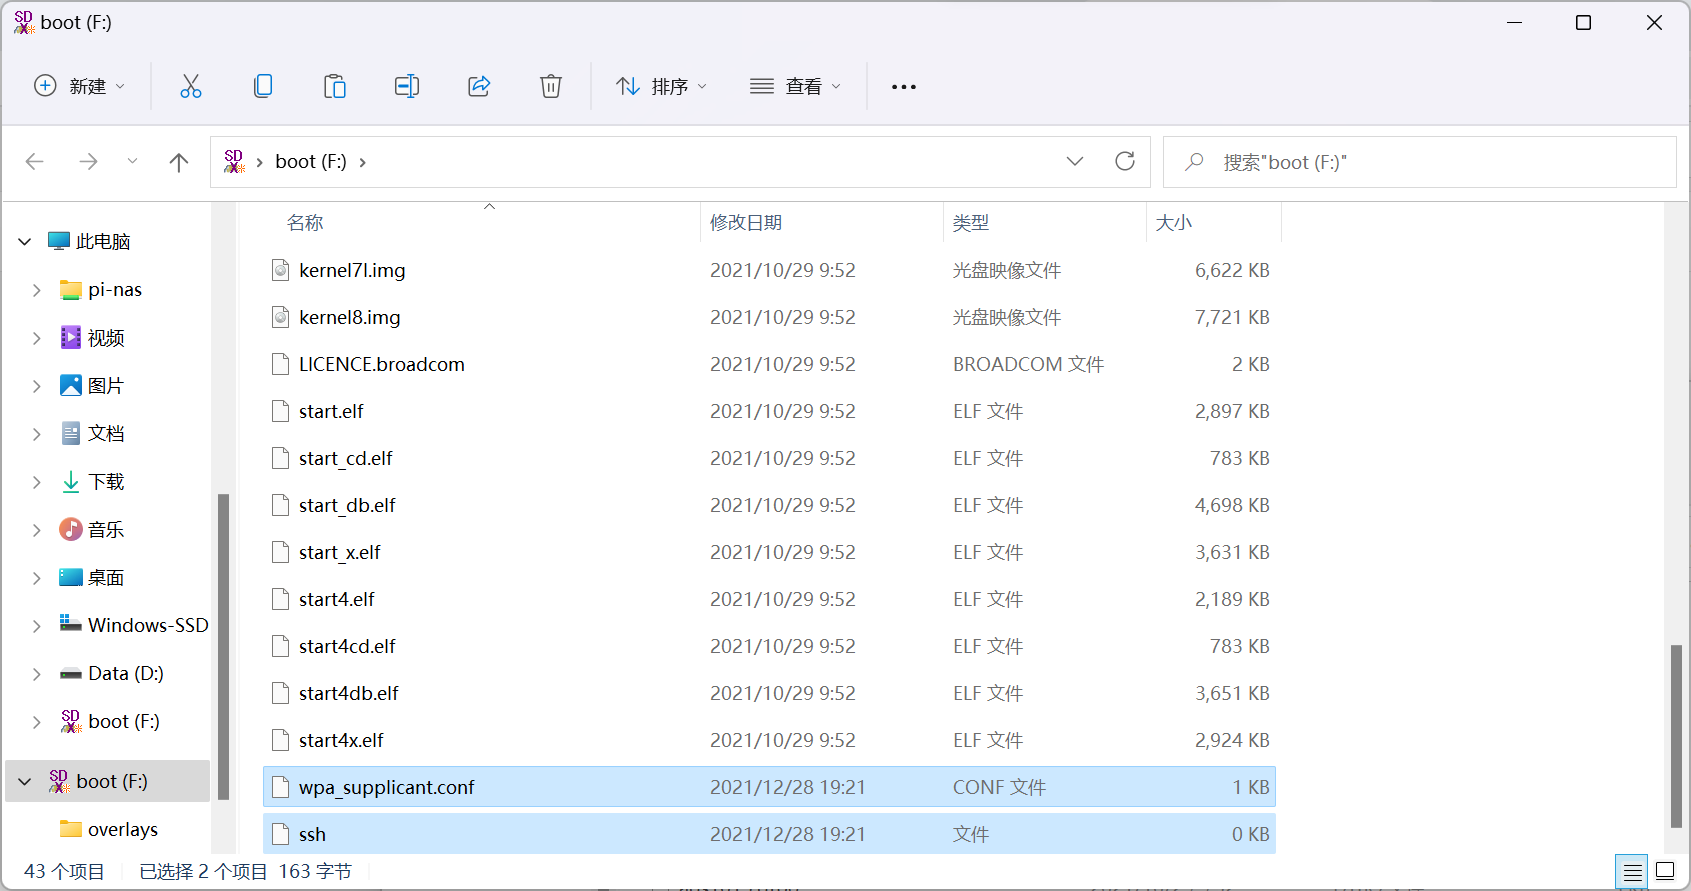Click the SD card icon in address bar
The height and width of the screenshot is (891, 1691).
[x=235, y=161]
